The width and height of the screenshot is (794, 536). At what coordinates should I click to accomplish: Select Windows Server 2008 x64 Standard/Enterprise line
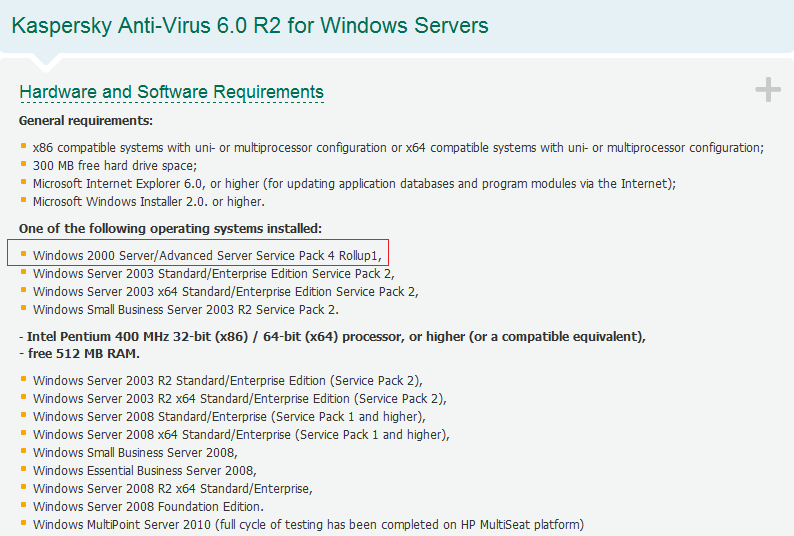click(x=241, y=435)
